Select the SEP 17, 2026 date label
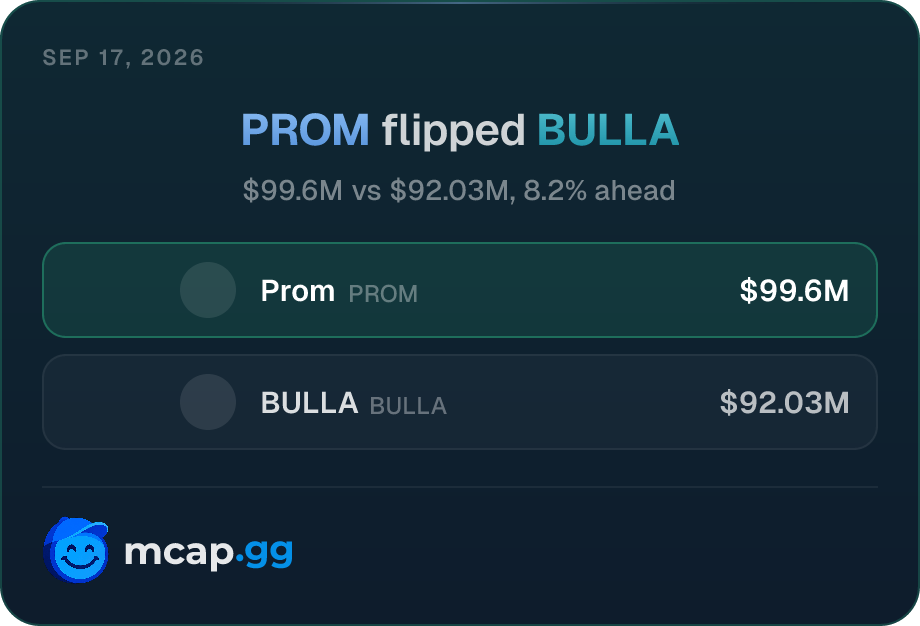920x626 pixels. [x=123, y=57]
